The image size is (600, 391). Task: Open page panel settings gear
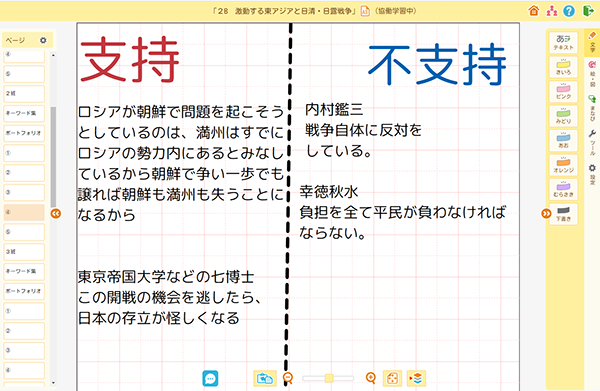click(x=43, y=40)
